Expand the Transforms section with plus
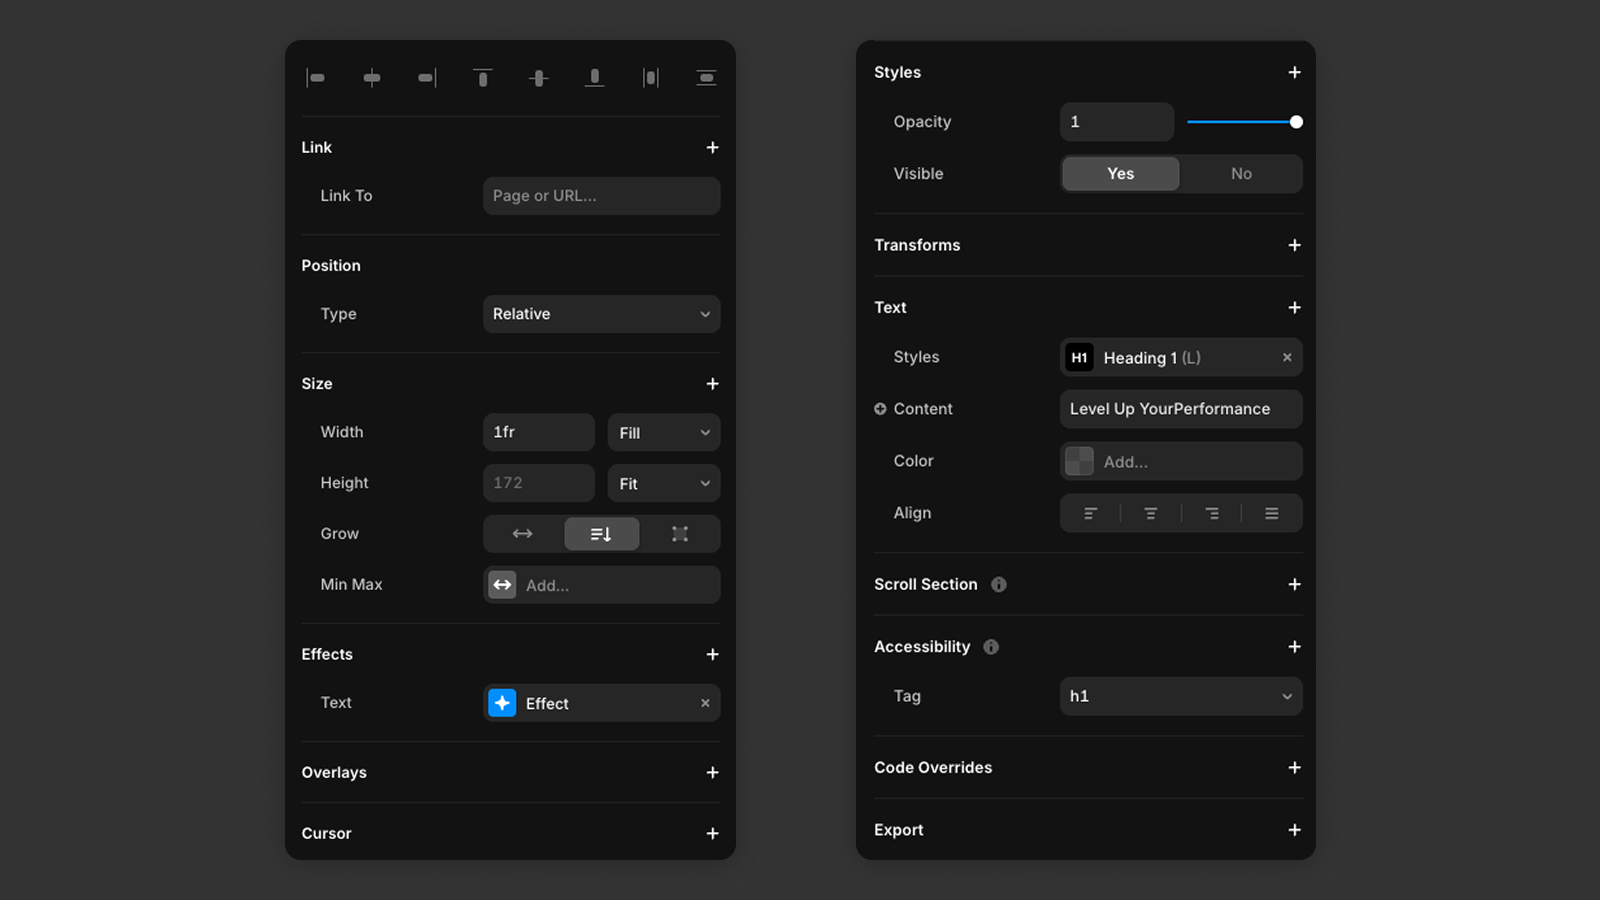The height and width of the screenshot is (900, 1600). 1294,245
